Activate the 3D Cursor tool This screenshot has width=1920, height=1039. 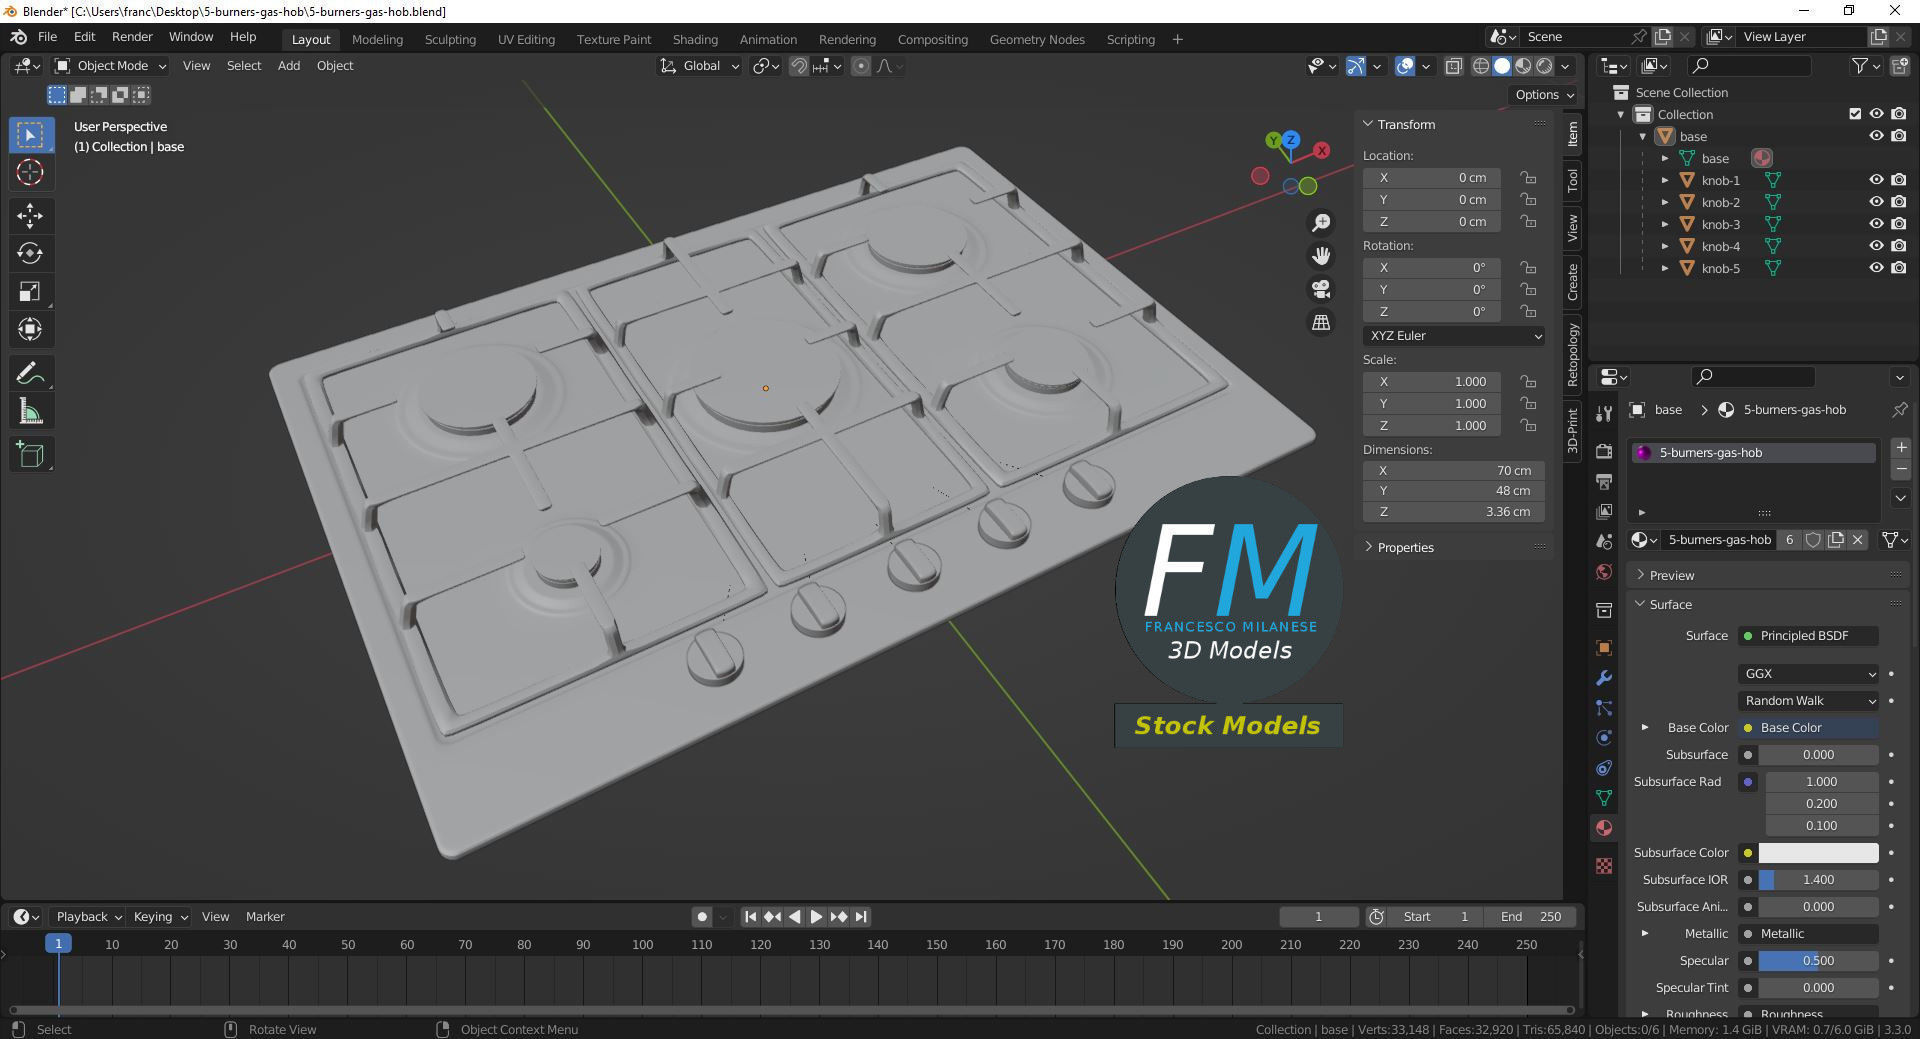(x=30, y=173)
